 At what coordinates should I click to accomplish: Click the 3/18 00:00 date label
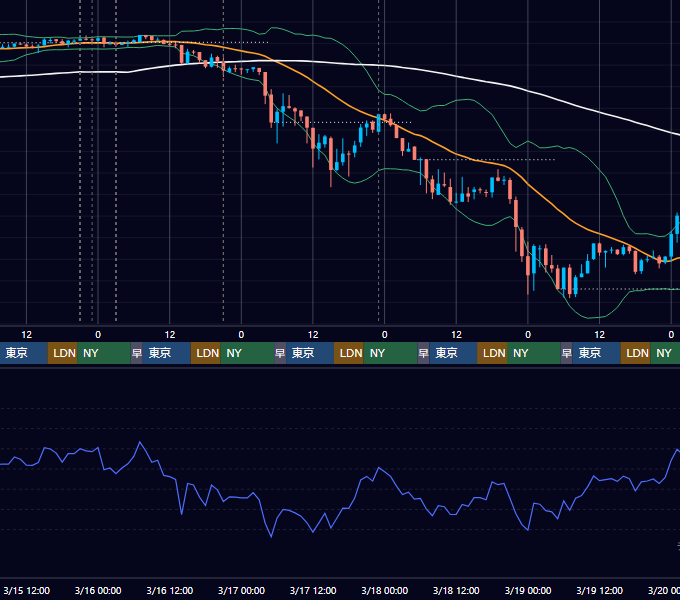[x=385, y=590]
